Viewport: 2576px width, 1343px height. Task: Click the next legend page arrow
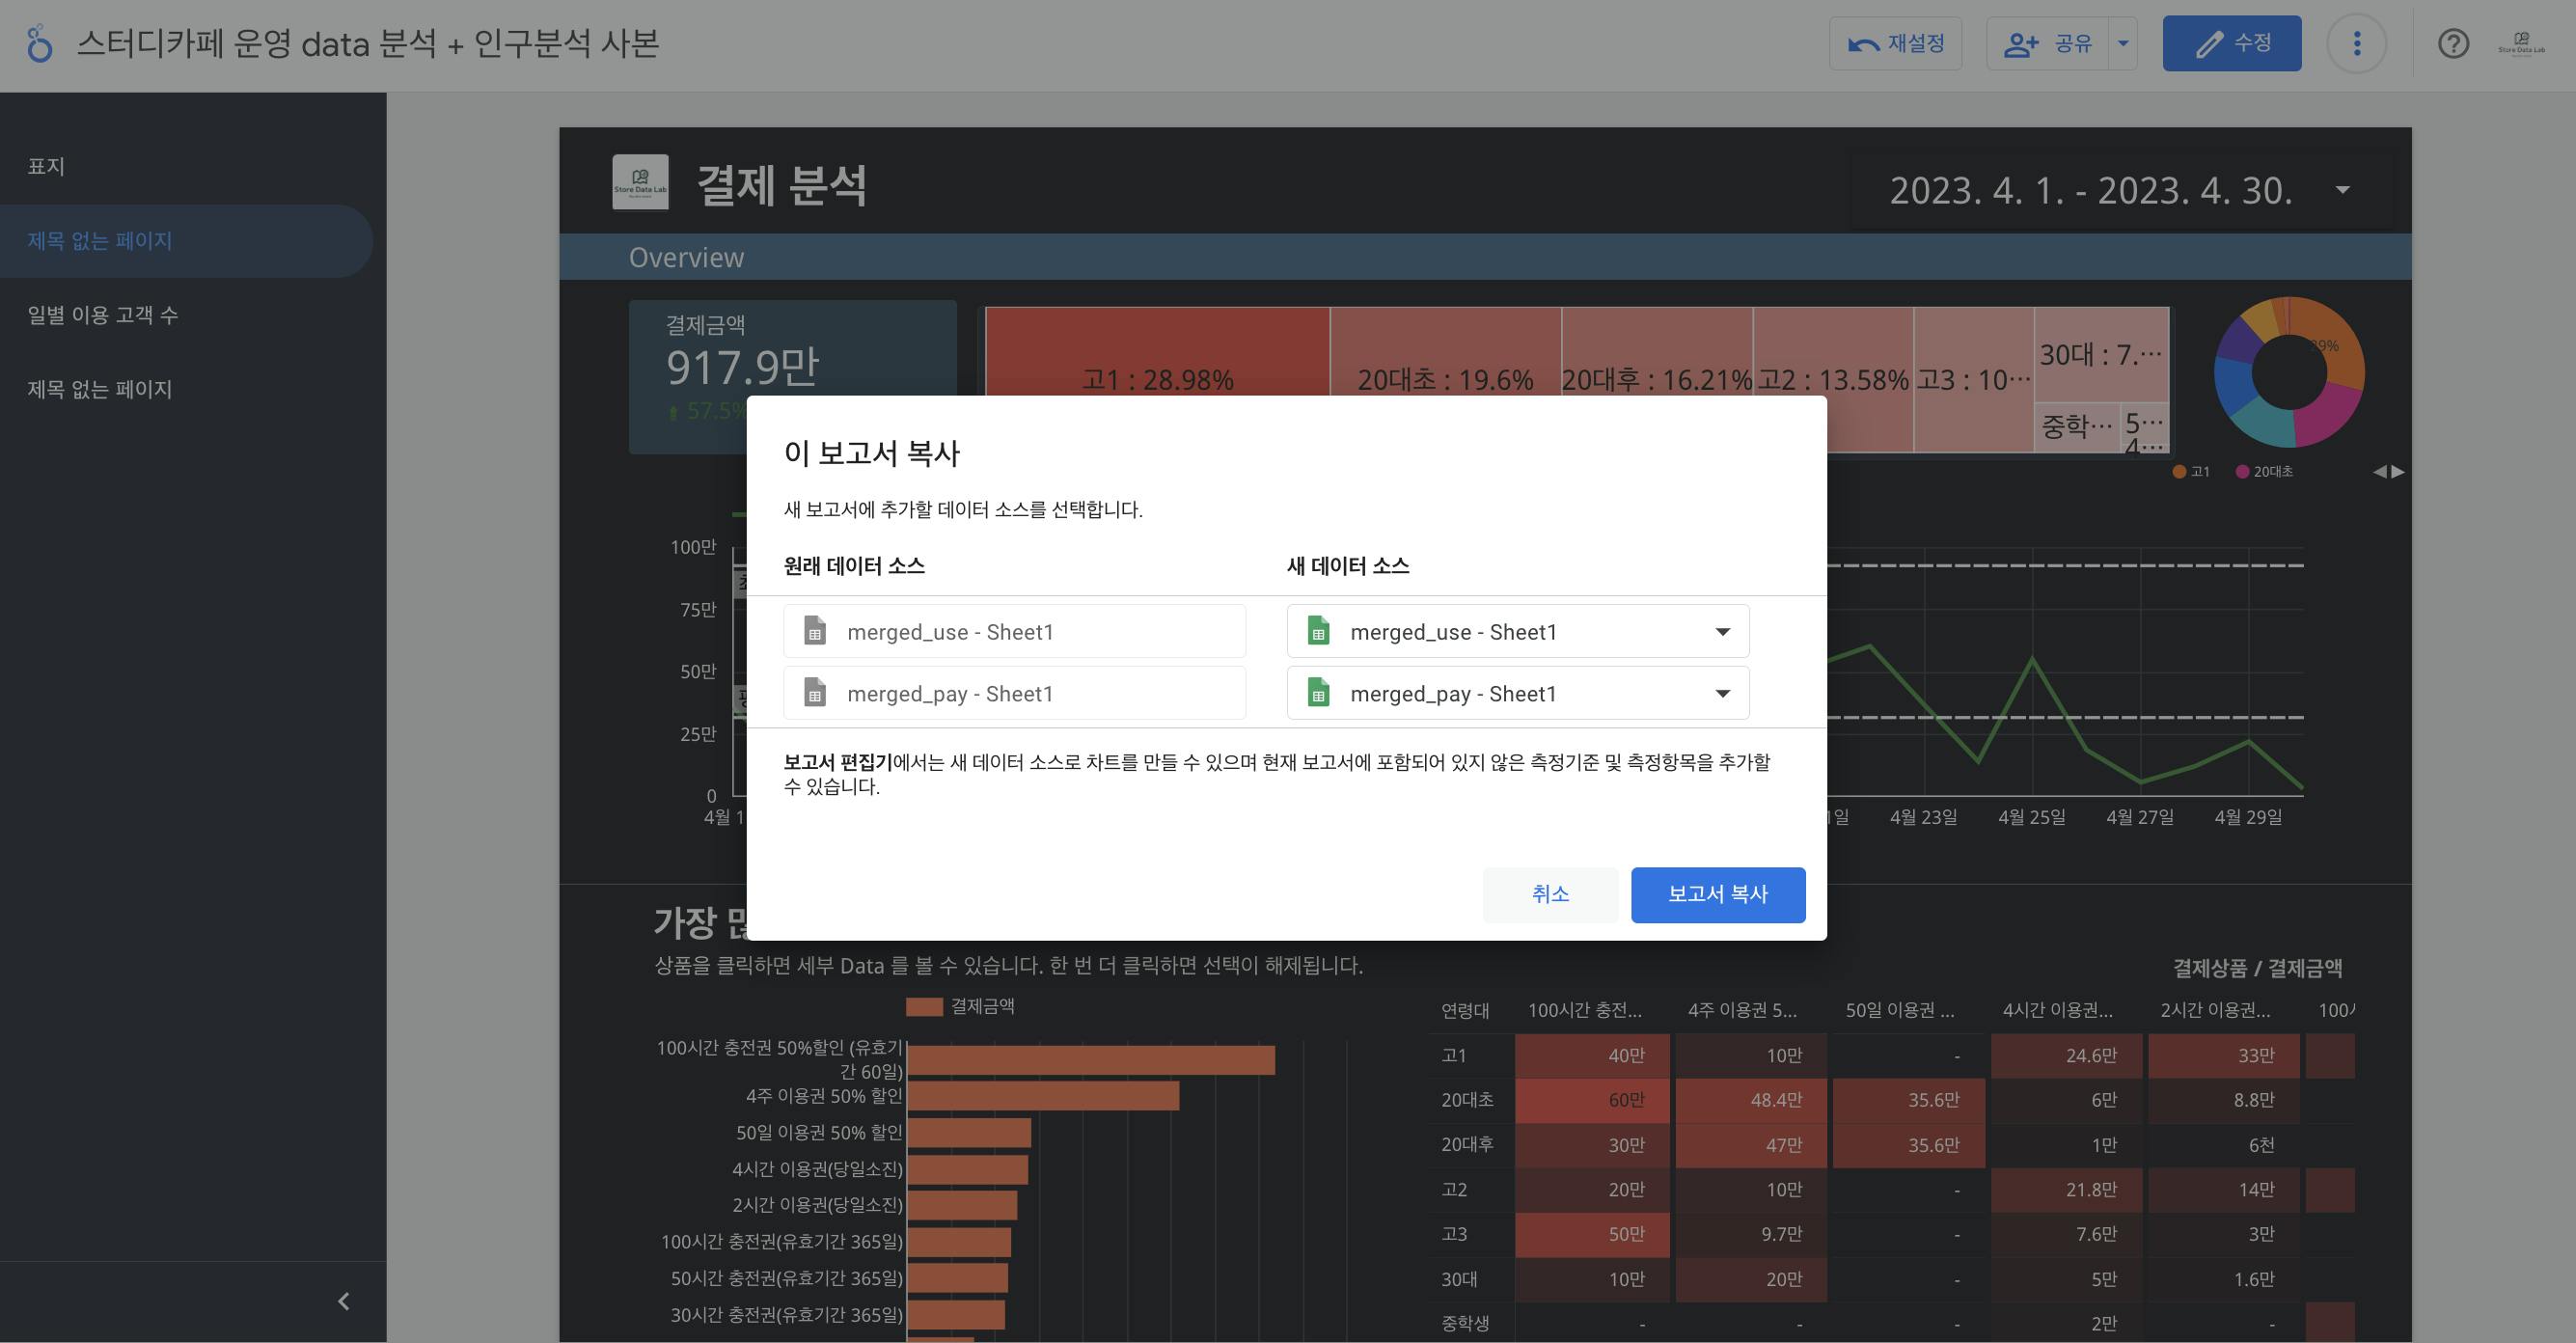pyautogui.click(x=2398, y=472)
